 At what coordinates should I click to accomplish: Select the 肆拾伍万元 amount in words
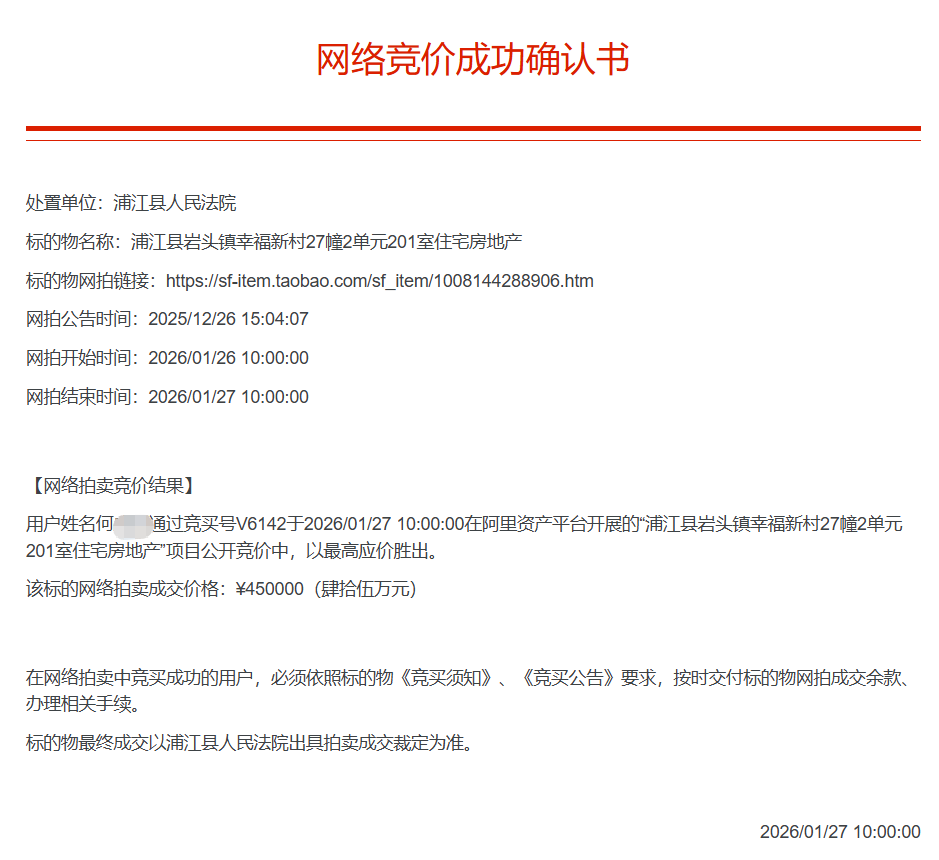point(365,589)
